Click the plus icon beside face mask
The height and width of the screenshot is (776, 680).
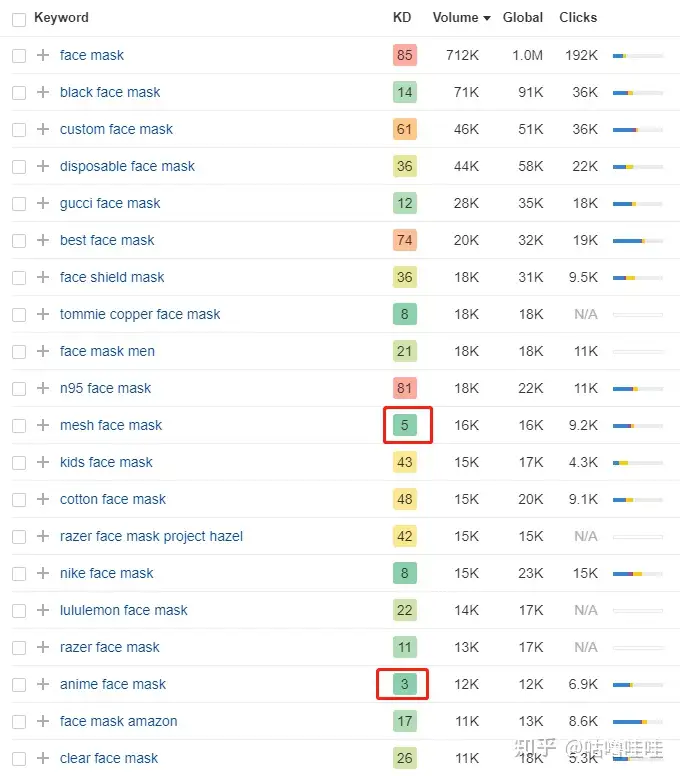point(43,55)
